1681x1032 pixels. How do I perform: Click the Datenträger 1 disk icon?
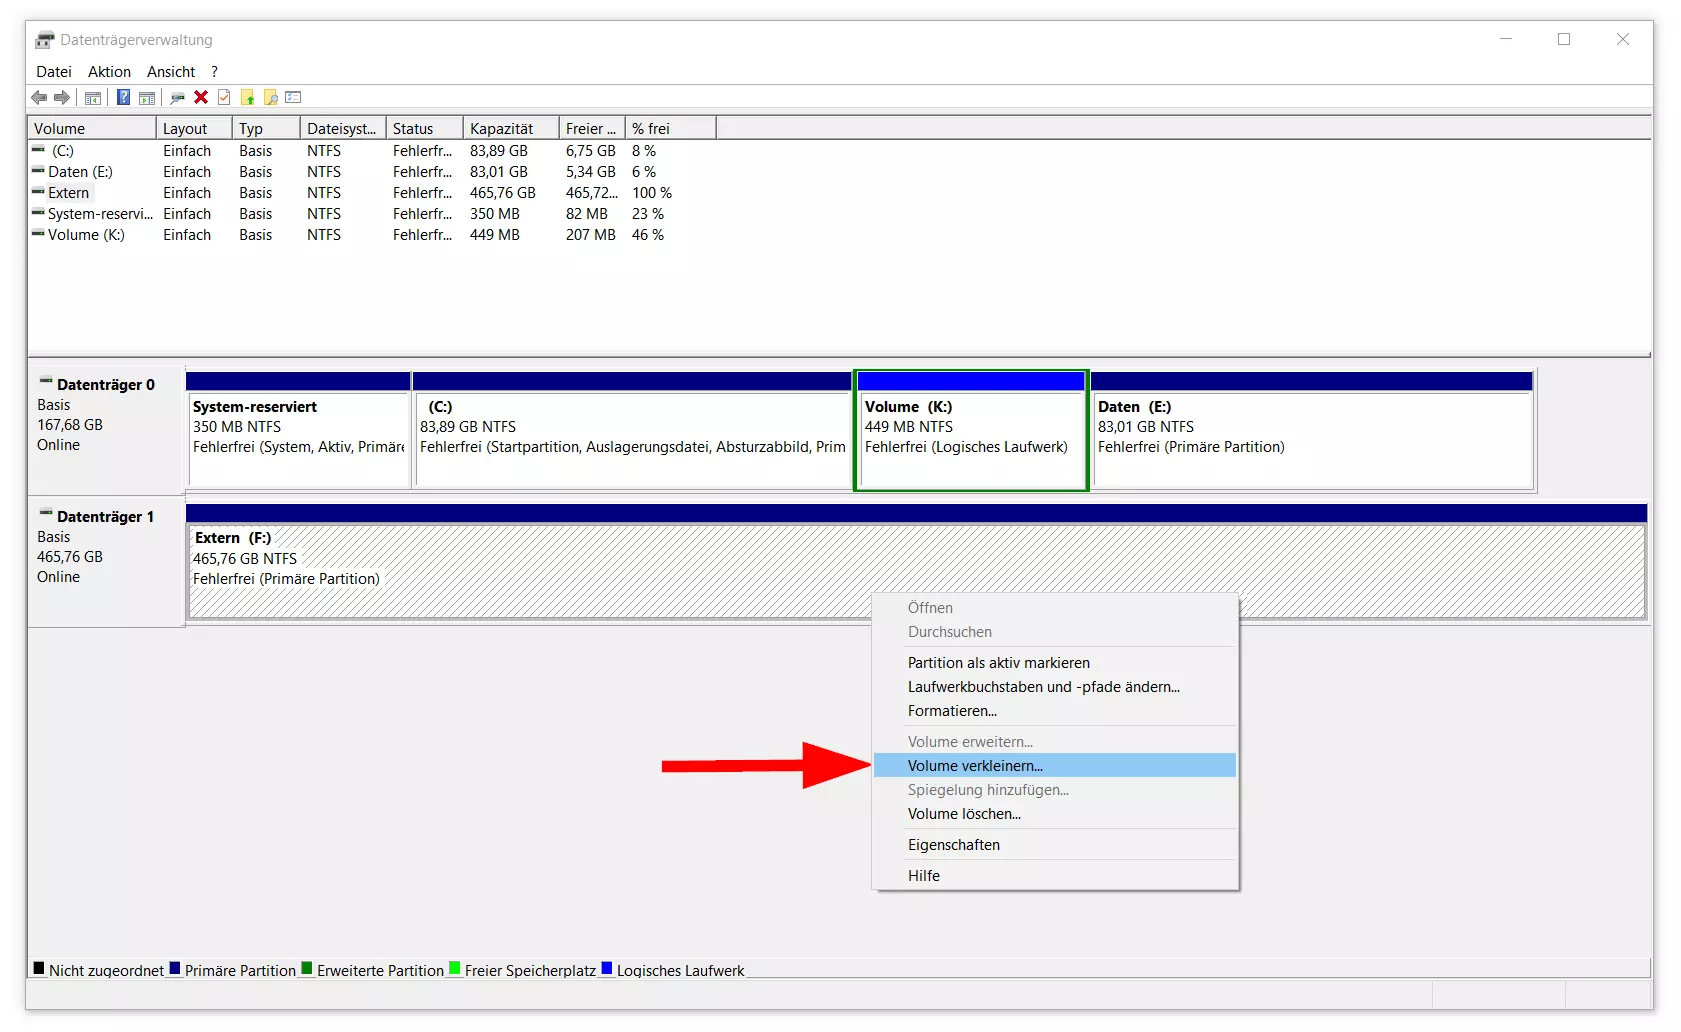pyautogui.click(x=46, y=514)
